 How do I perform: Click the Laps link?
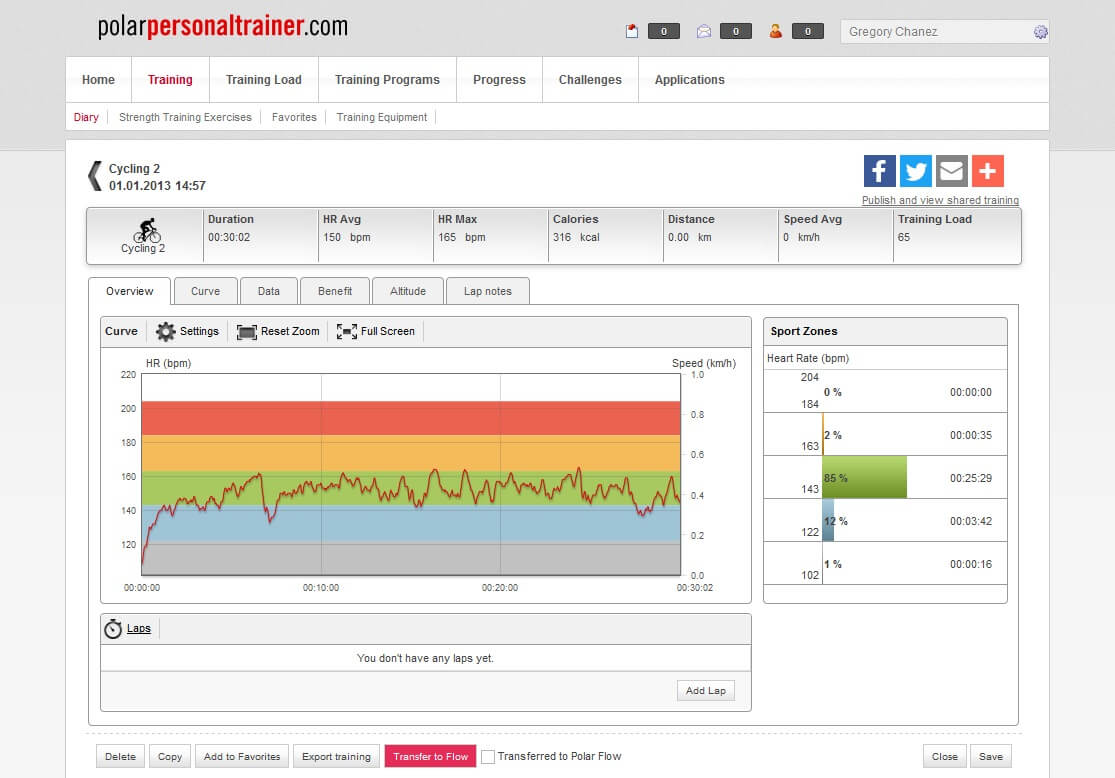(139, 629)
